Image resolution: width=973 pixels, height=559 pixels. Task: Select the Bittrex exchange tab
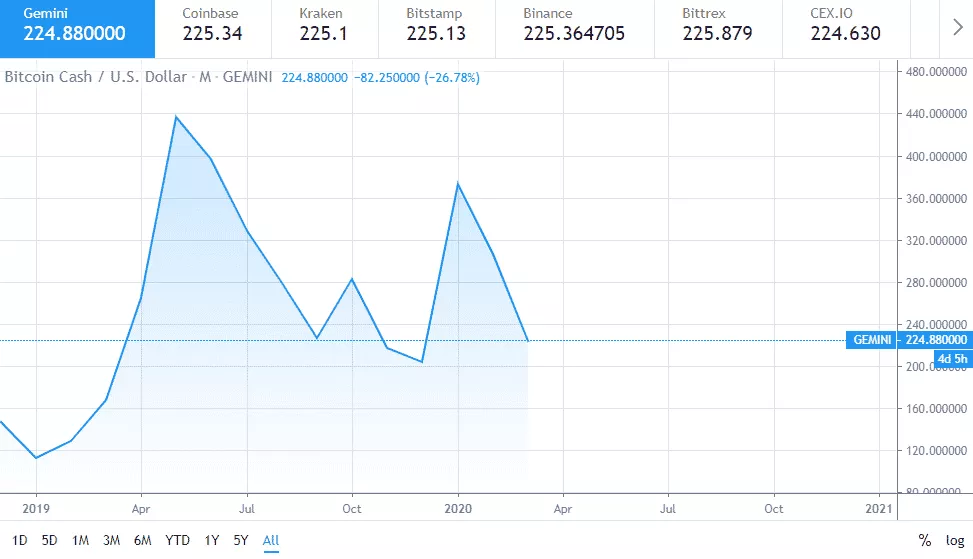[716, 25]
